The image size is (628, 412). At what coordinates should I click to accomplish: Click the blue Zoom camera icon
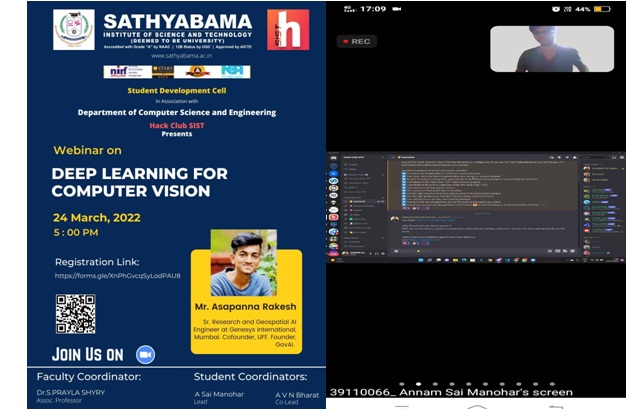coord(145,355)
